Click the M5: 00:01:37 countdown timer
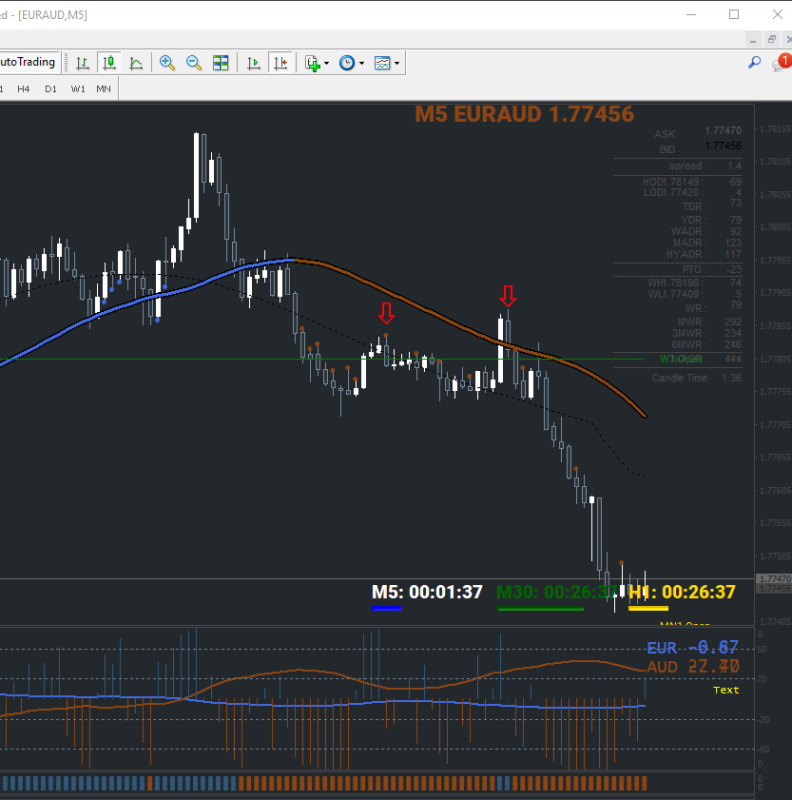The width and height of the screenshot is (792, 800). 427,592
